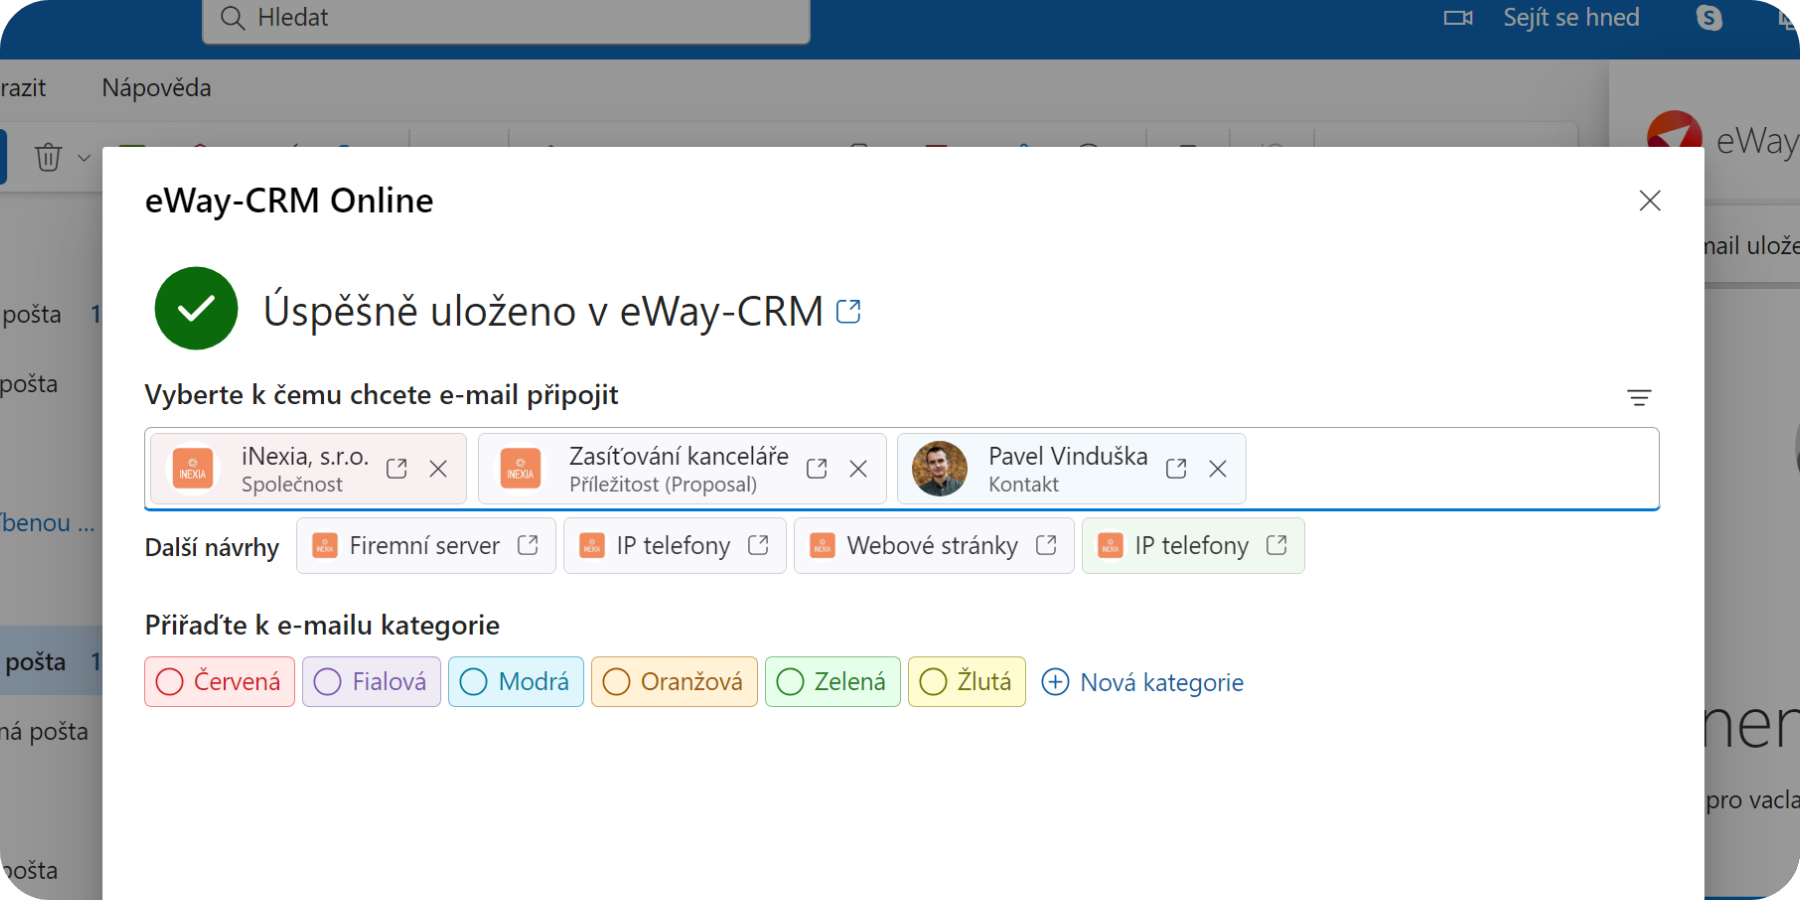1800x900 pixels.
Task: Remove iNexia, s.r.o. from attached items
Action: coord(438,468)
